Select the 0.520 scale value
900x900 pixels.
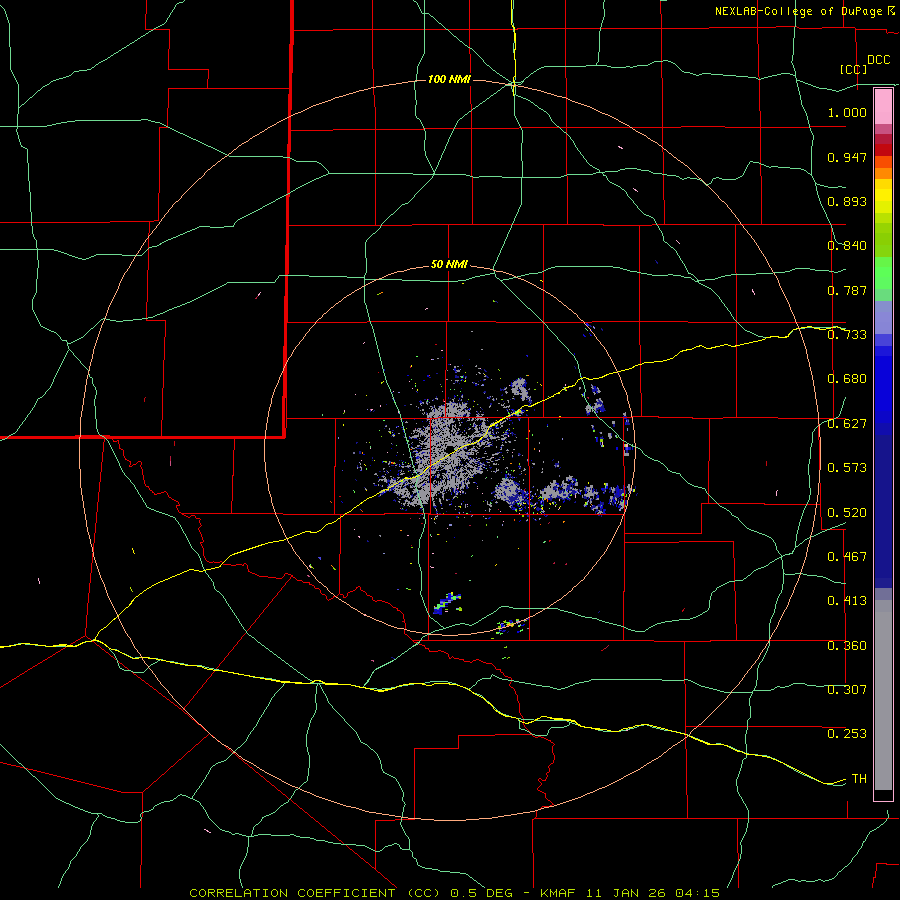pyautogui.click(x=847, y=513)
